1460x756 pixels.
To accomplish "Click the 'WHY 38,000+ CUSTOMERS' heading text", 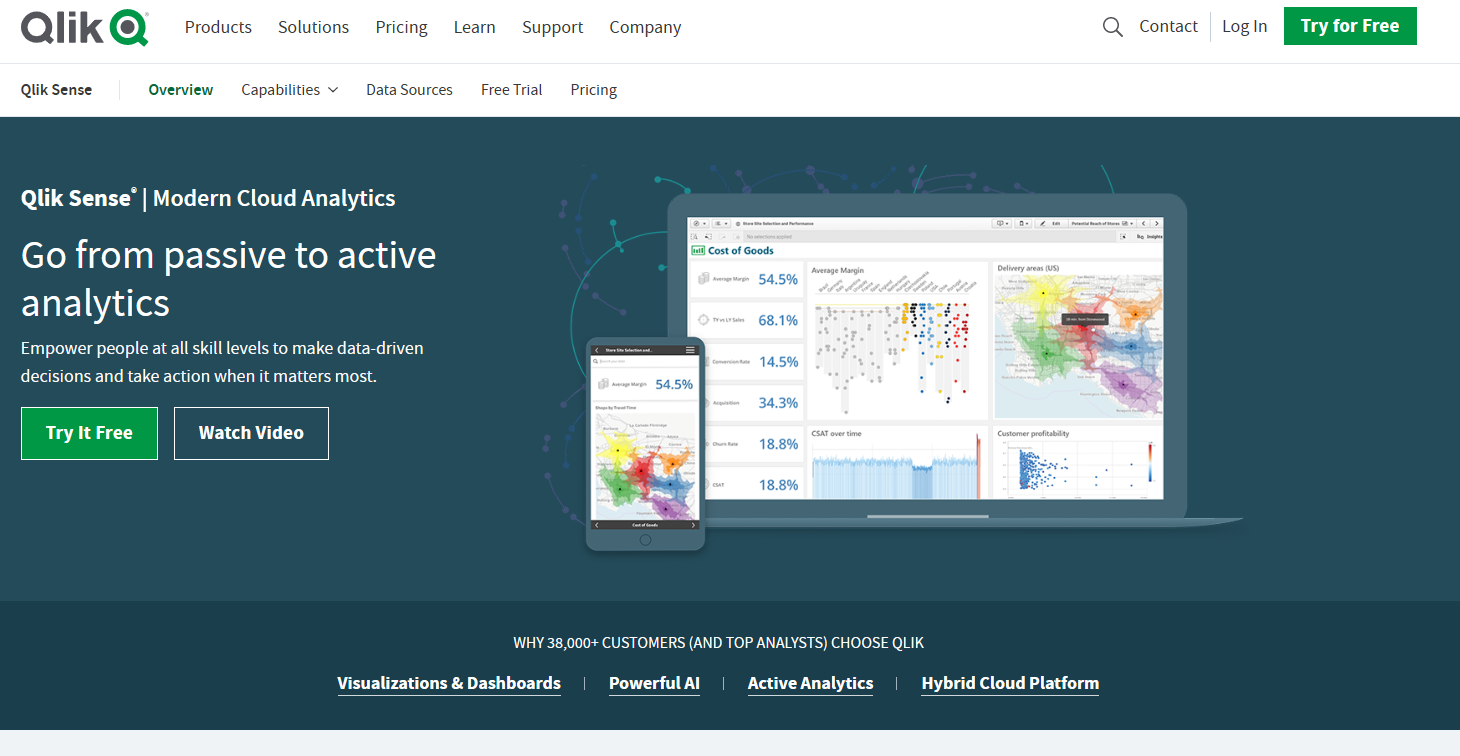I will (x=719, y=643).
